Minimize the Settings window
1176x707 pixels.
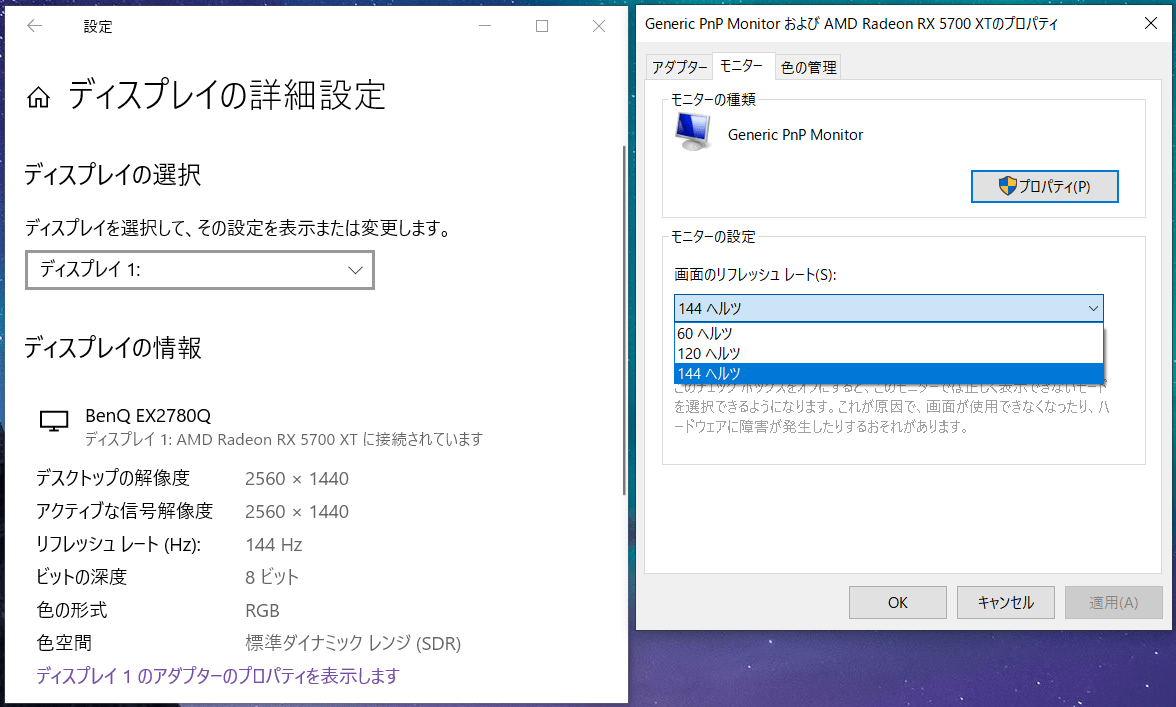485,26
